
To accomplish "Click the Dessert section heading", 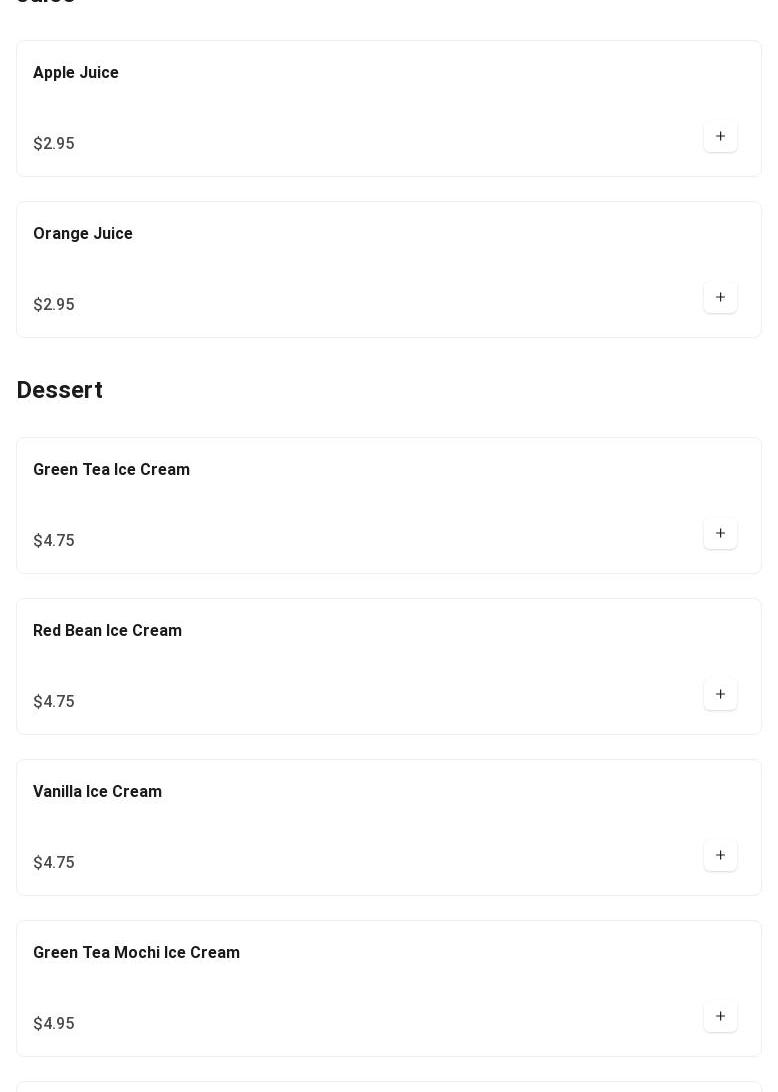I will (x=60, y=390).
